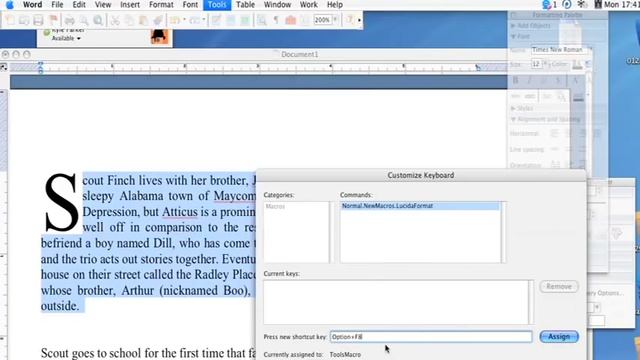Click the Insert Table toolbar icon
The width and height of the screenshot is (640, 360).
coord(230,20)
